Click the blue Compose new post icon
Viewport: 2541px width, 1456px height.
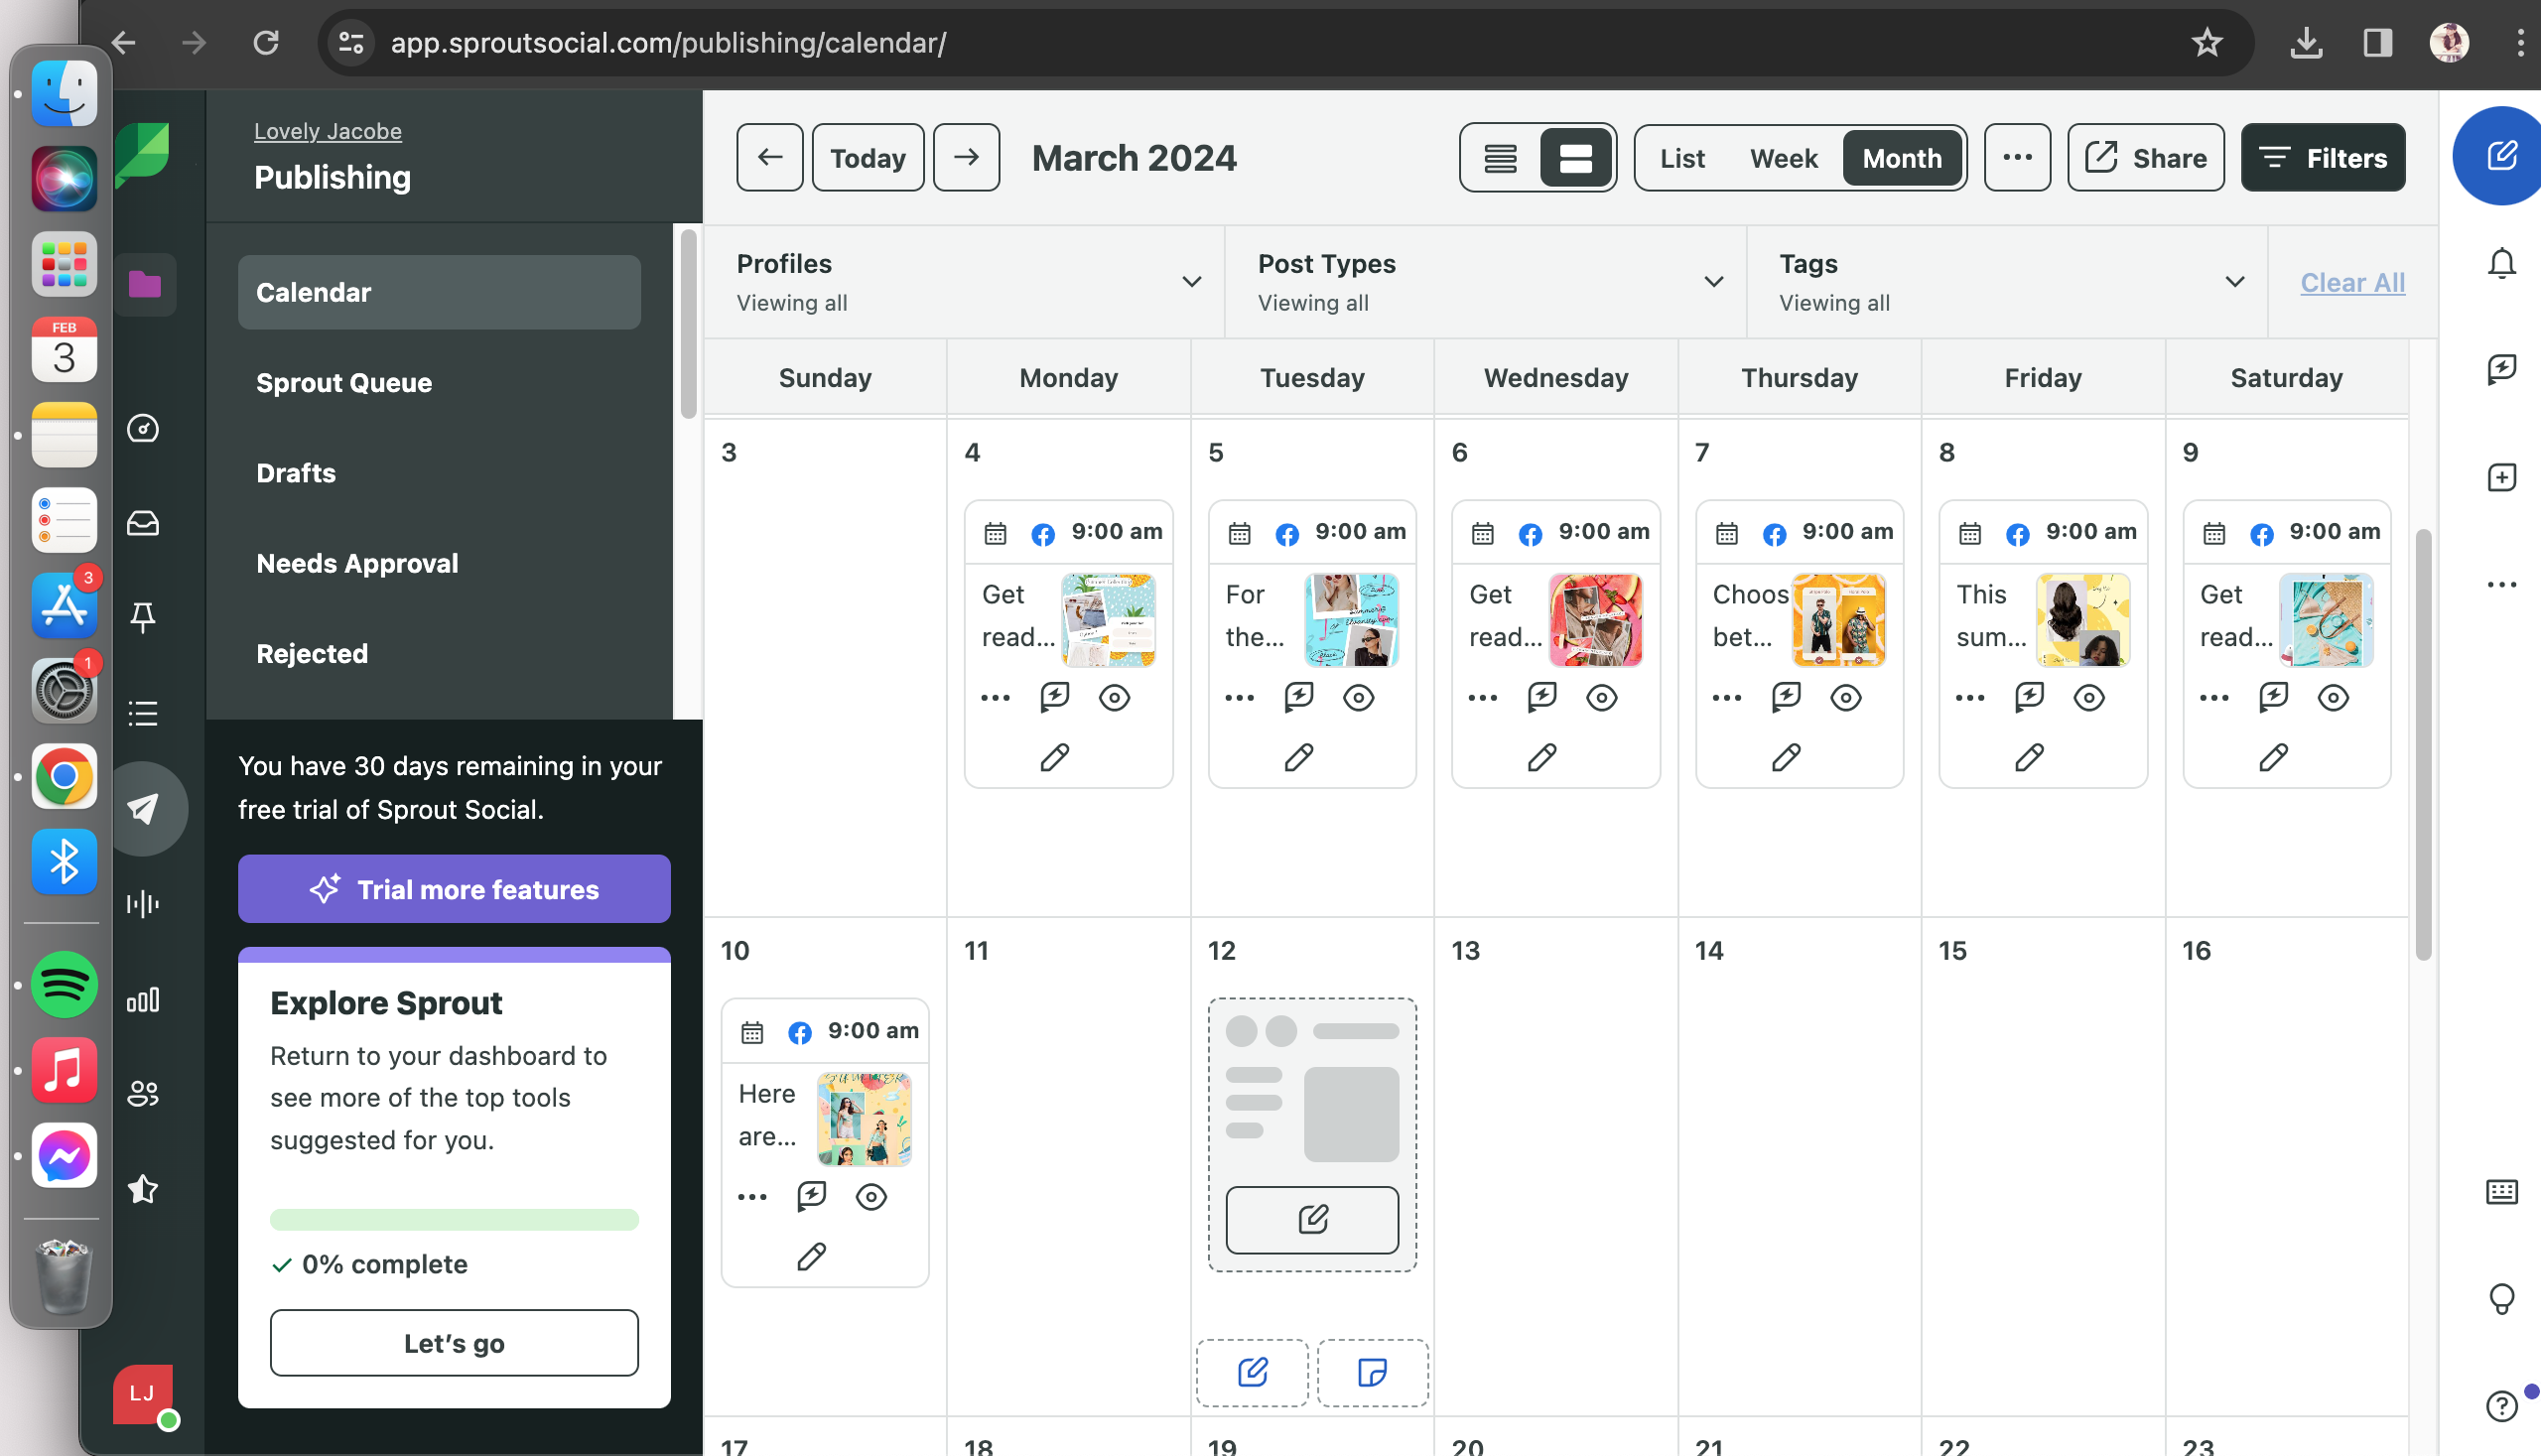tap(2500, 156)
